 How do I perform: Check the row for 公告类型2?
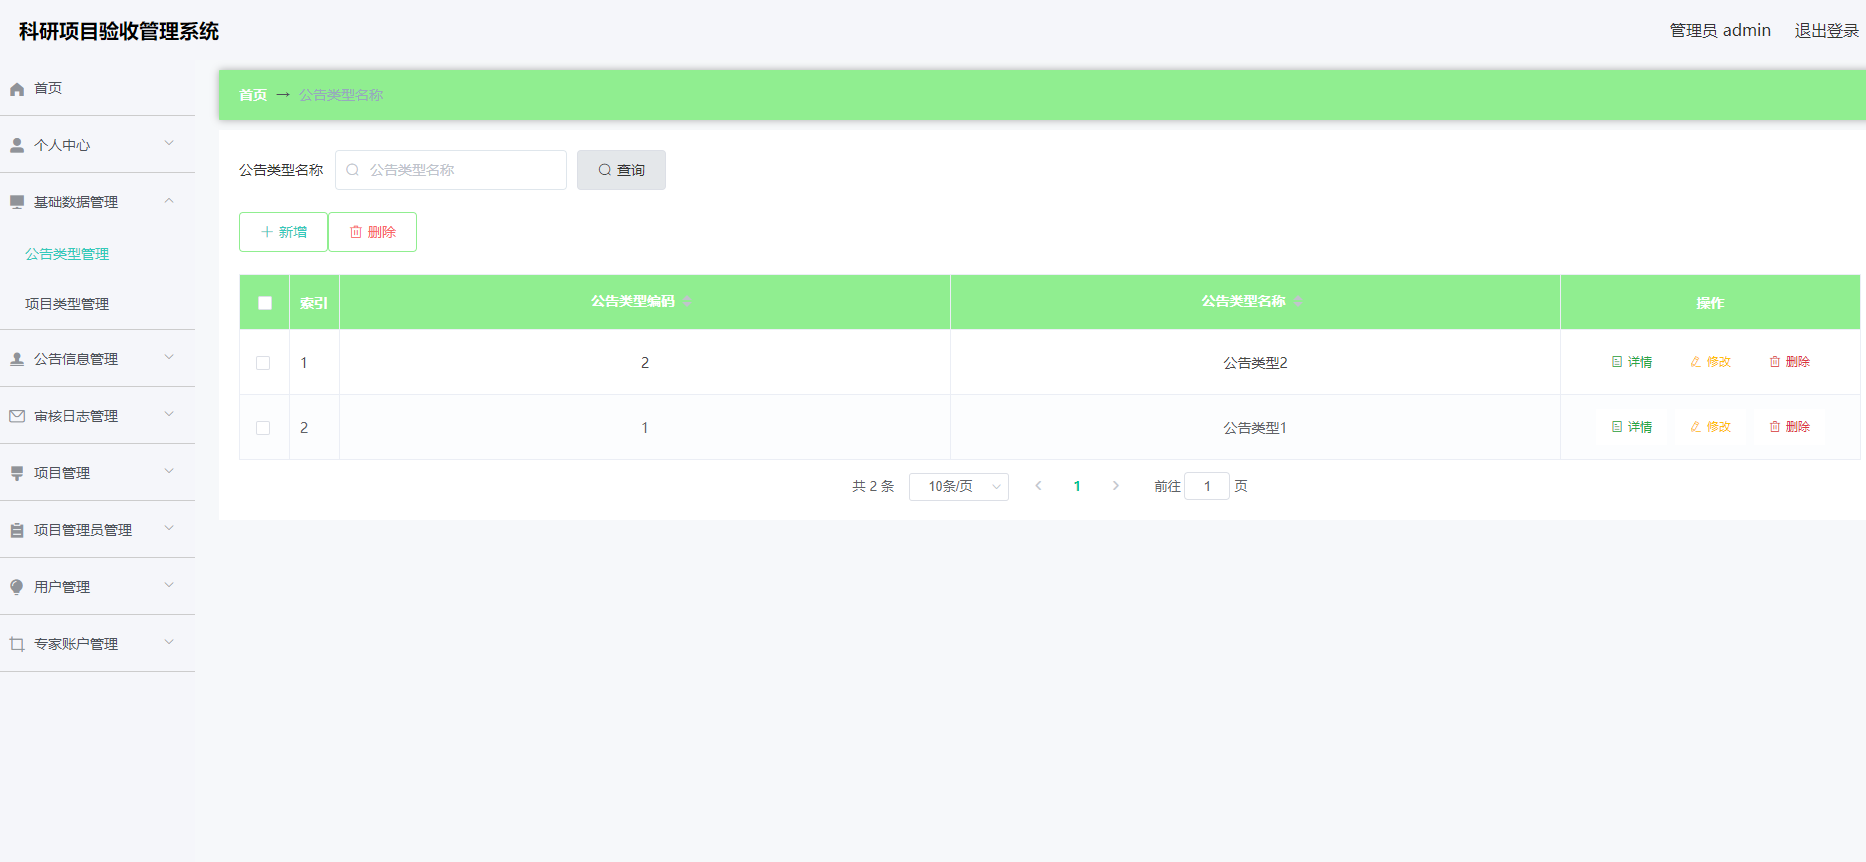263,363
